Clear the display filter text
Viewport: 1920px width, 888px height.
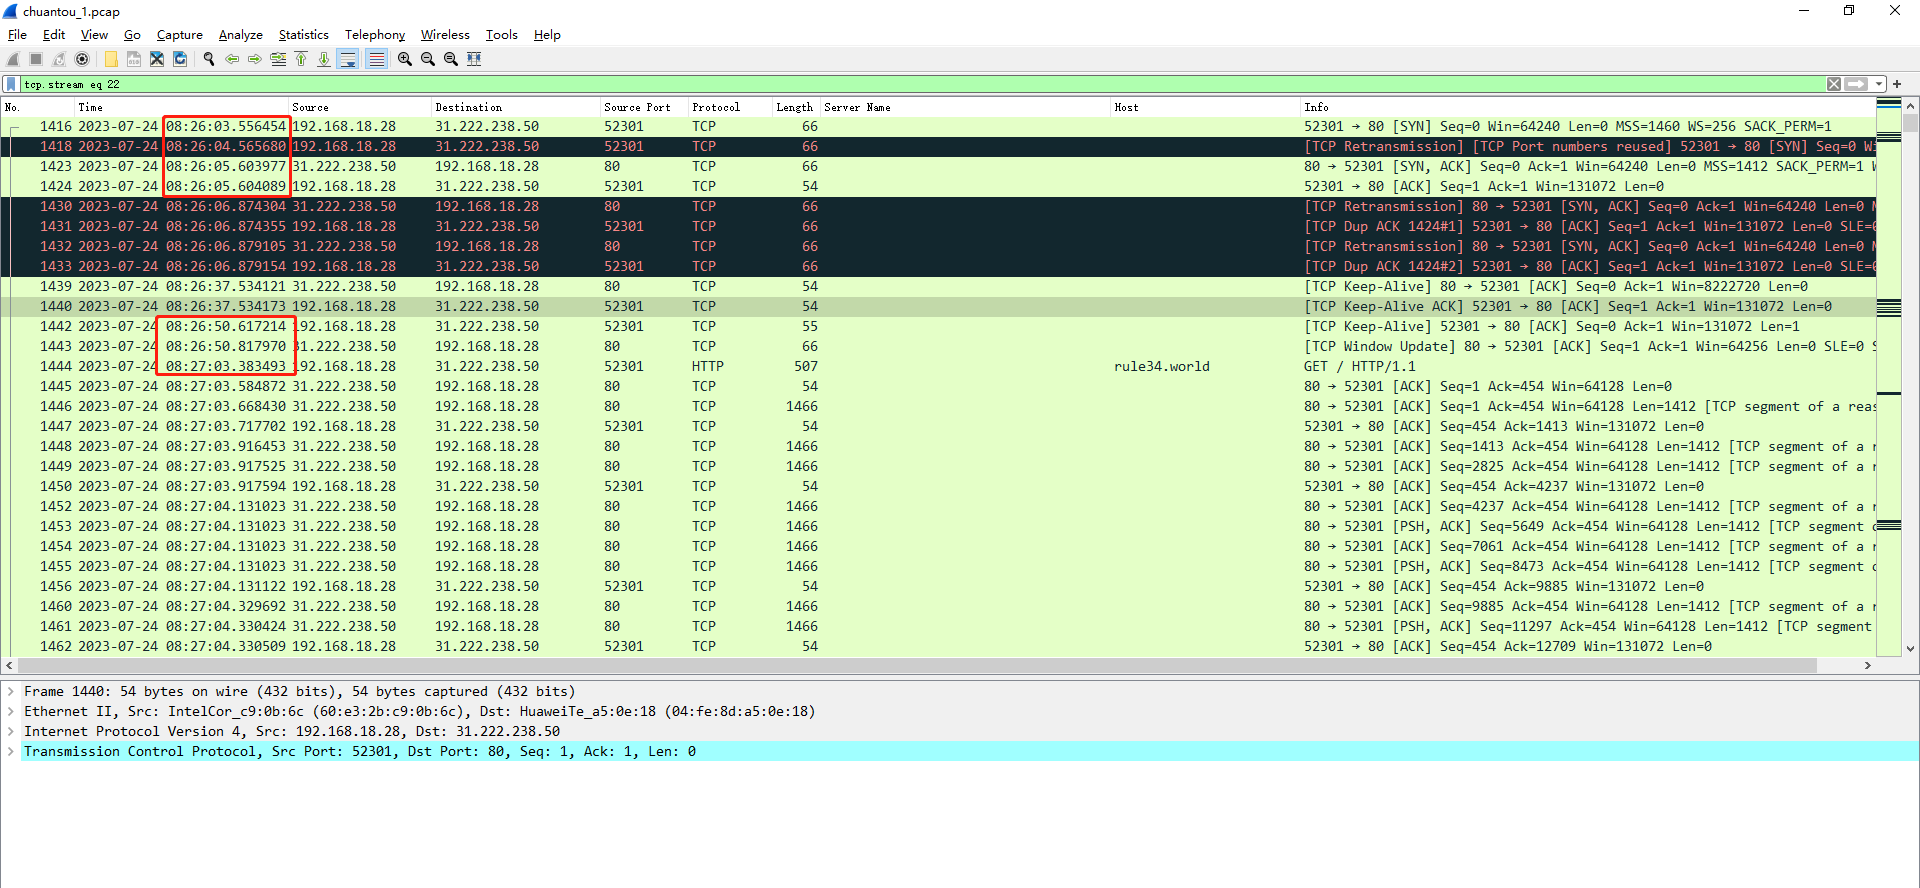[x=1834, y=84]
